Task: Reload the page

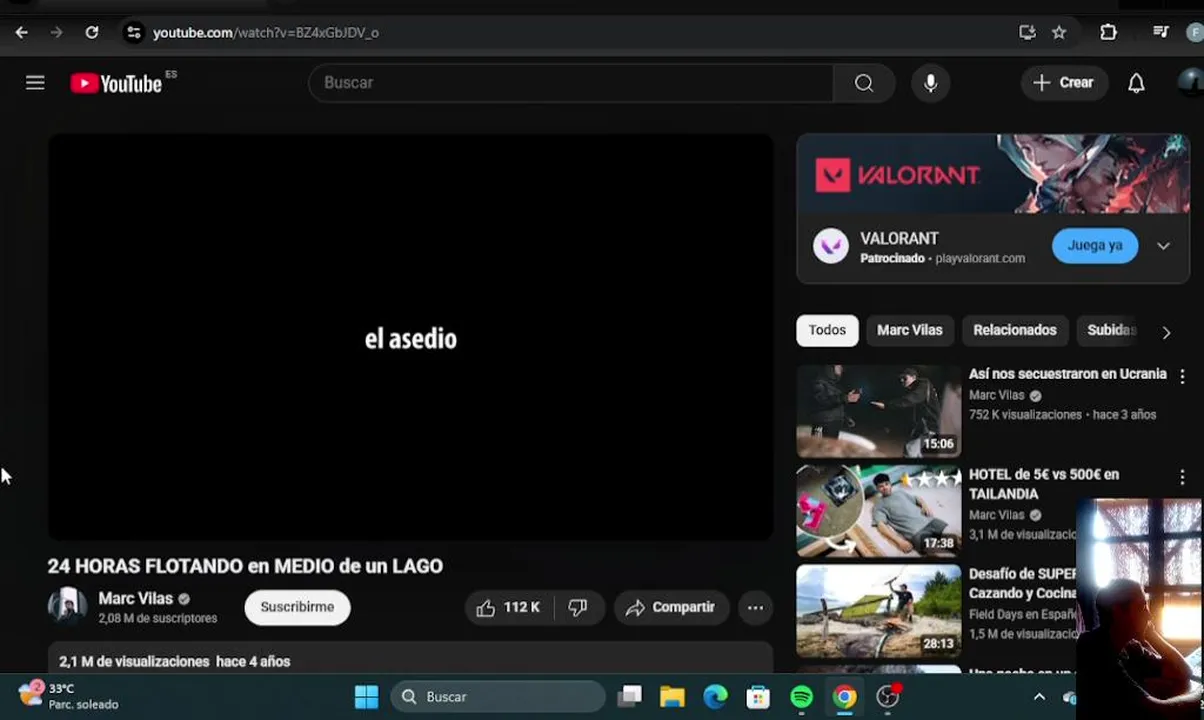Action: [x=91, y=32]
